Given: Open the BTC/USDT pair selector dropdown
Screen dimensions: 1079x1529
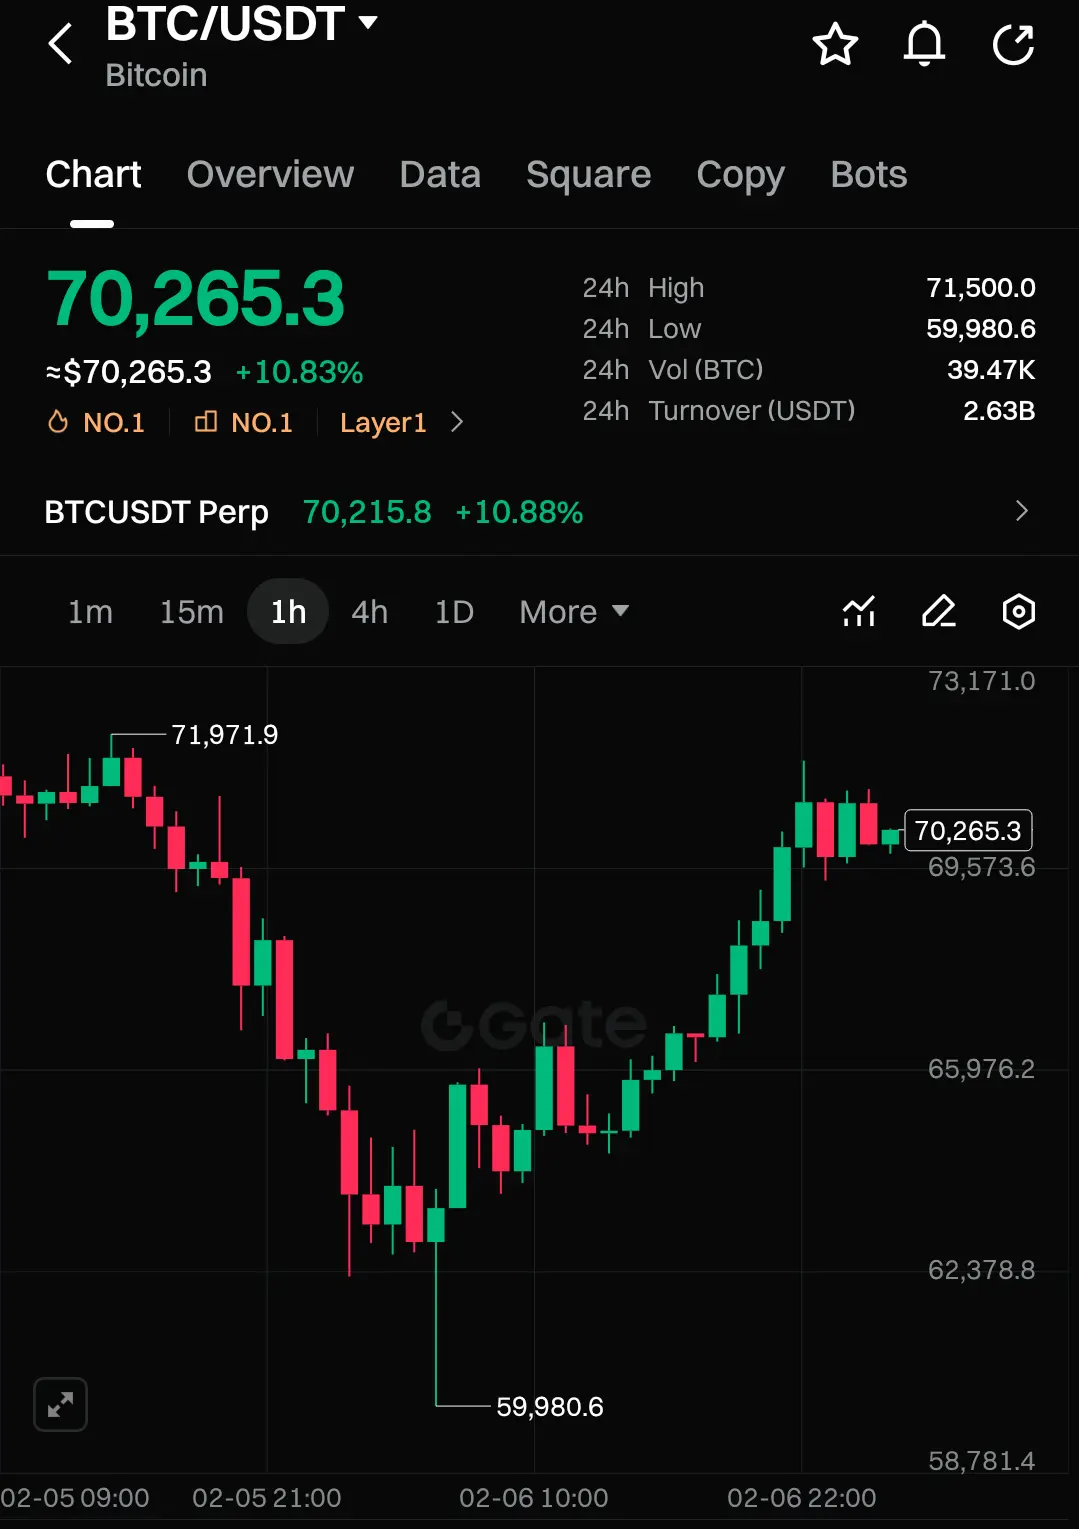Looking at the screenshot, I should pos(241,24).
